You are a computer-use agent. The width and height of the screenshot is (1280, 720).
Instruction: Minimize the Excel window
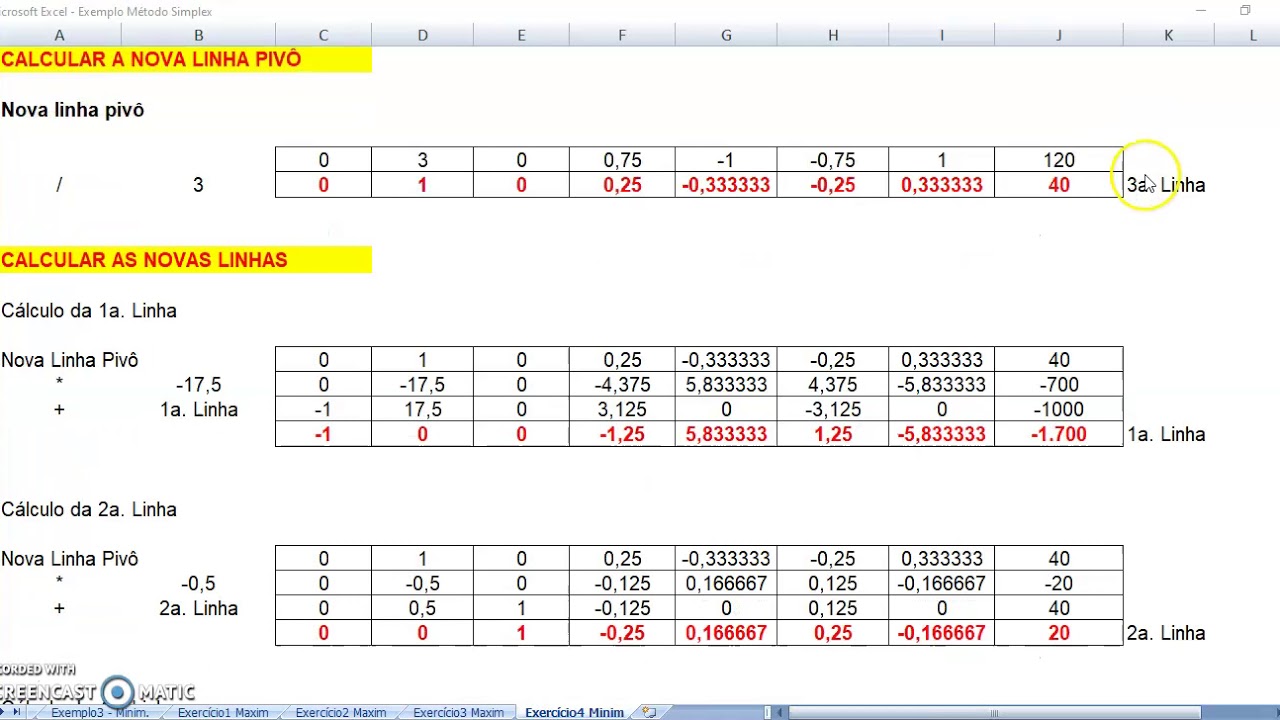[1201, 11]
